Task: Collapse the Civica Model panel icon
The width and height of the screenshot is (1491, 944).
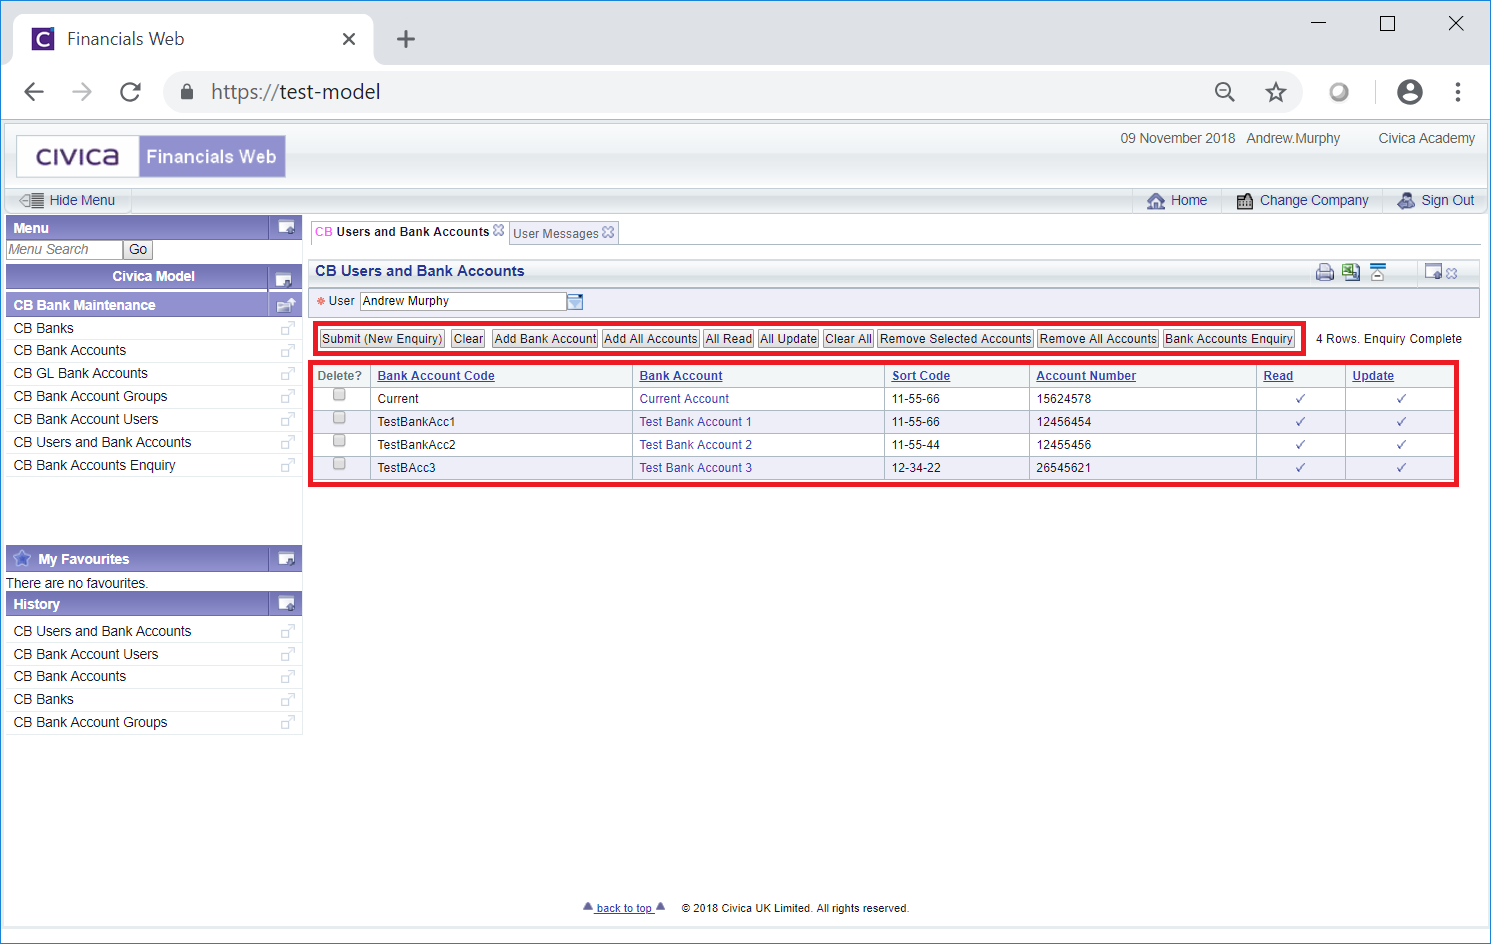Action: pyautogui.click(x=284, y=278)
